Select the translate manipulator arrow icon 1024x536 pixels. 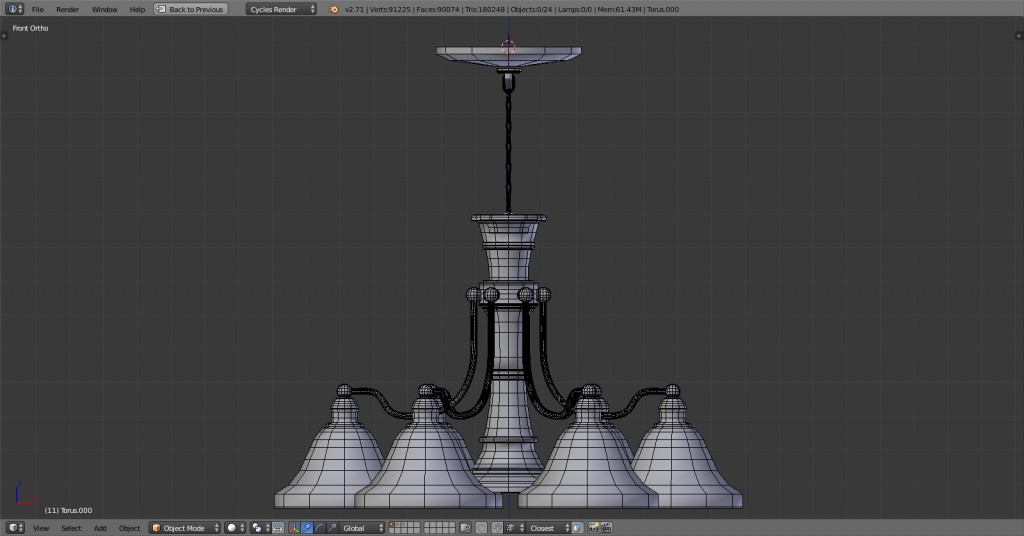pos(306,528)
